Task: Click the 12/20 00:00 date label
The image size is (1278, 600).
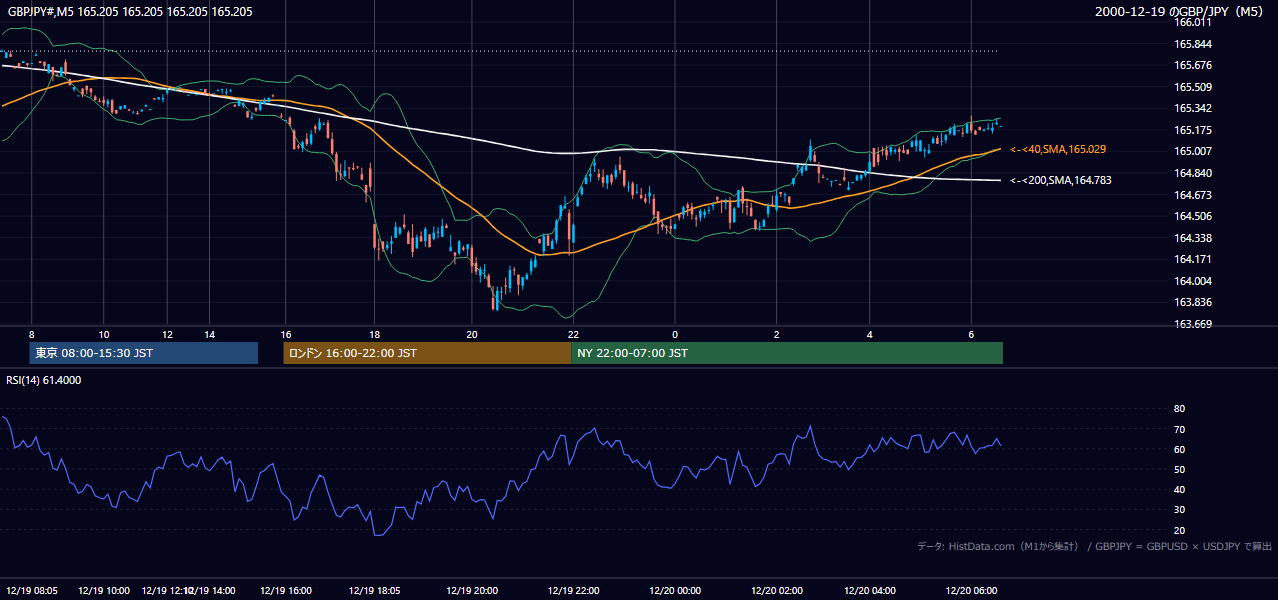Action: click(x=675, y=591)
